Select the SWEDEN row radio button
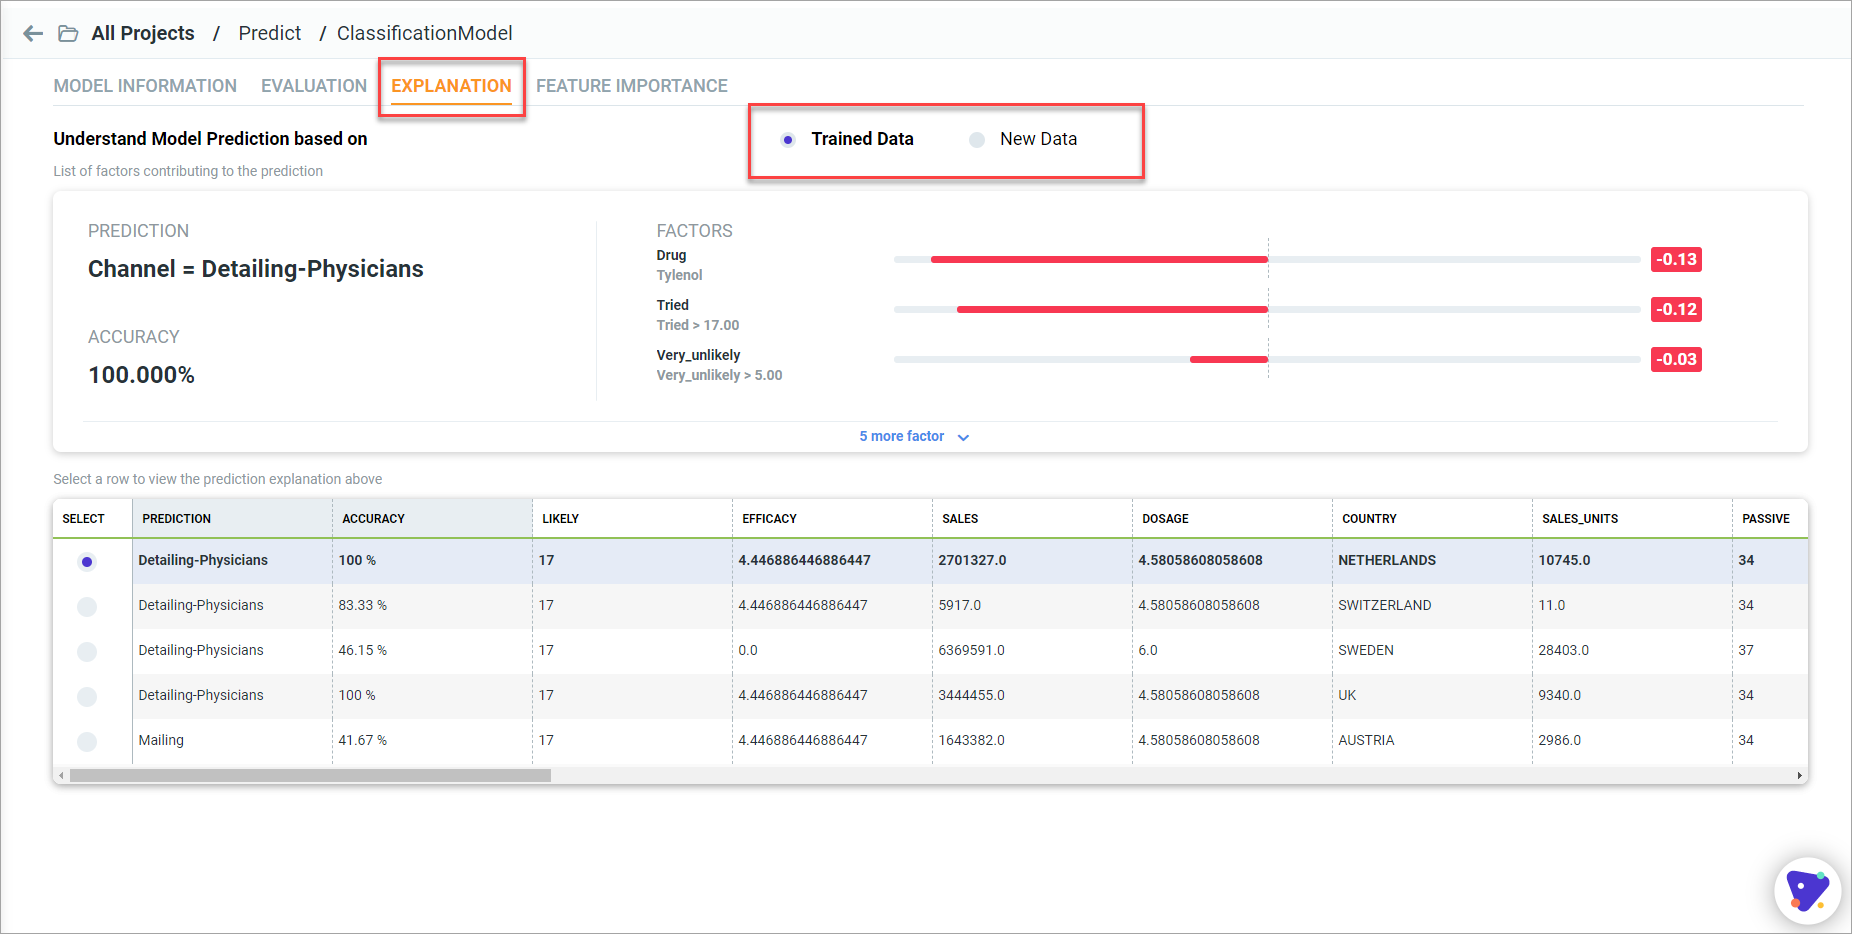The height and width of the screenshot is (934, 1852). pos(87,652)
